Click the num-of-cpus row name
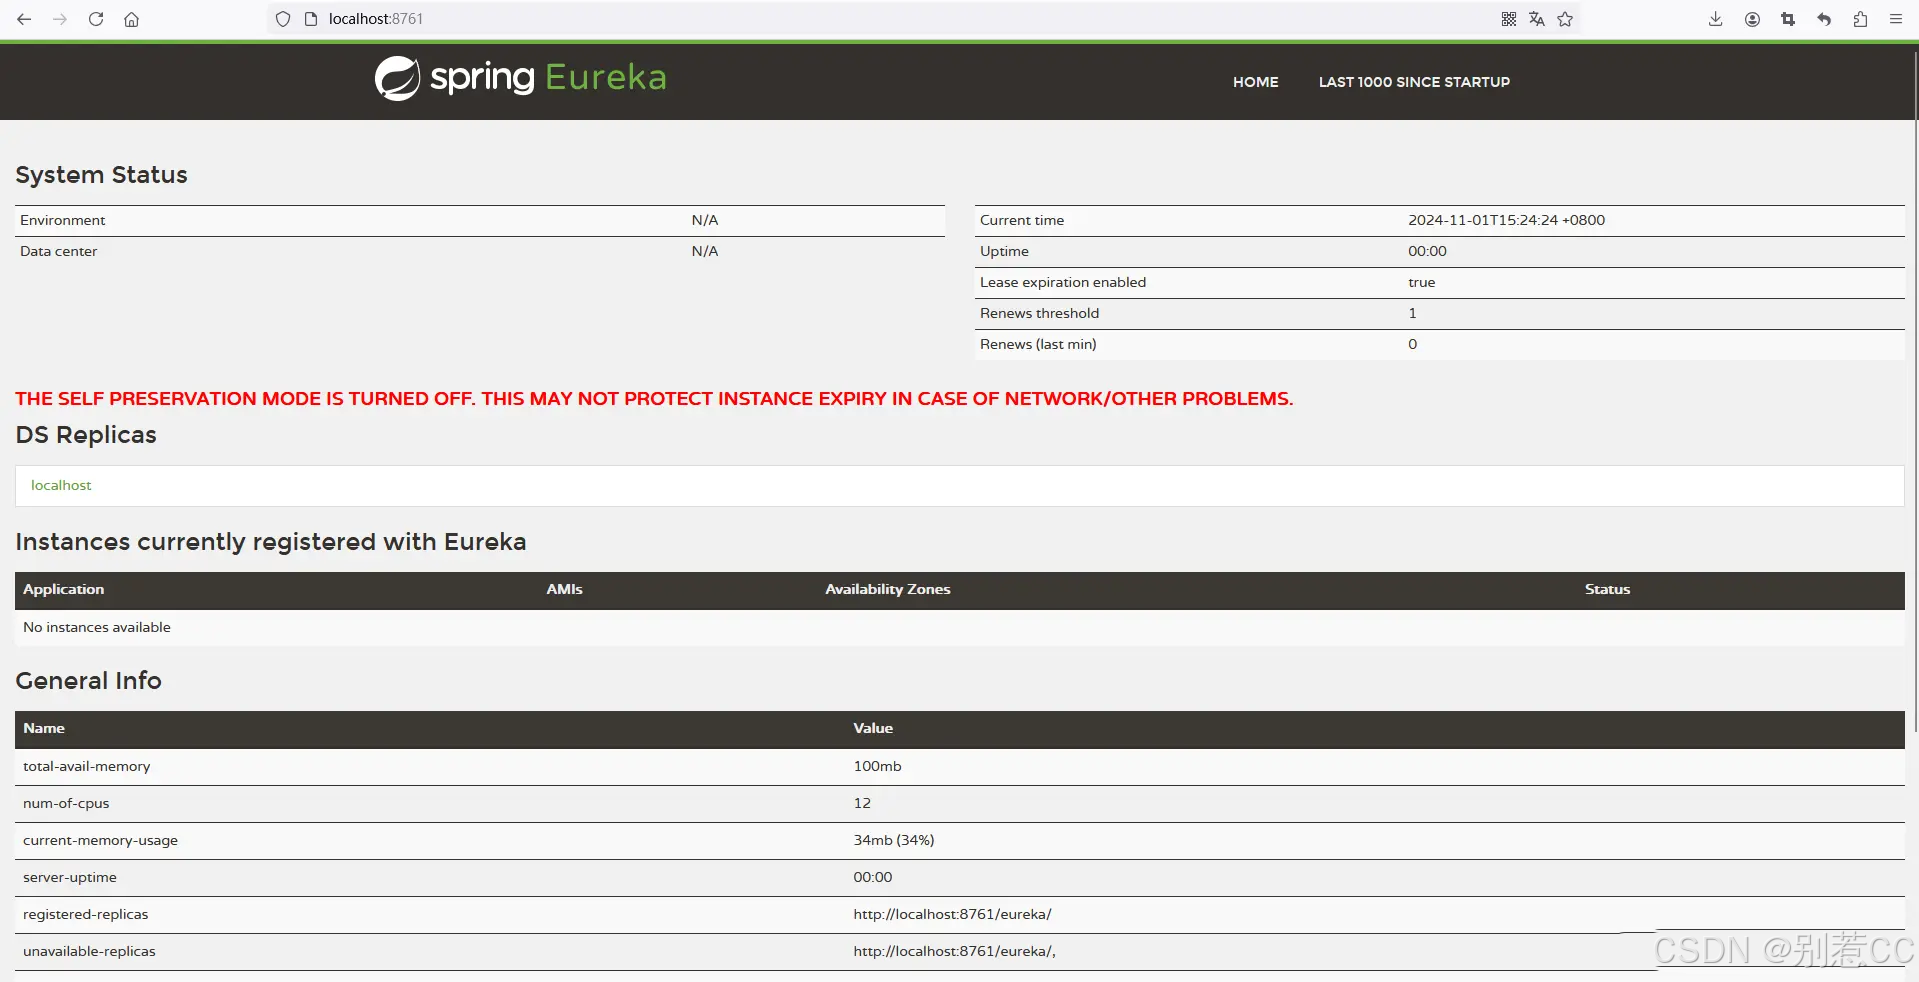 tap(66, 803)
